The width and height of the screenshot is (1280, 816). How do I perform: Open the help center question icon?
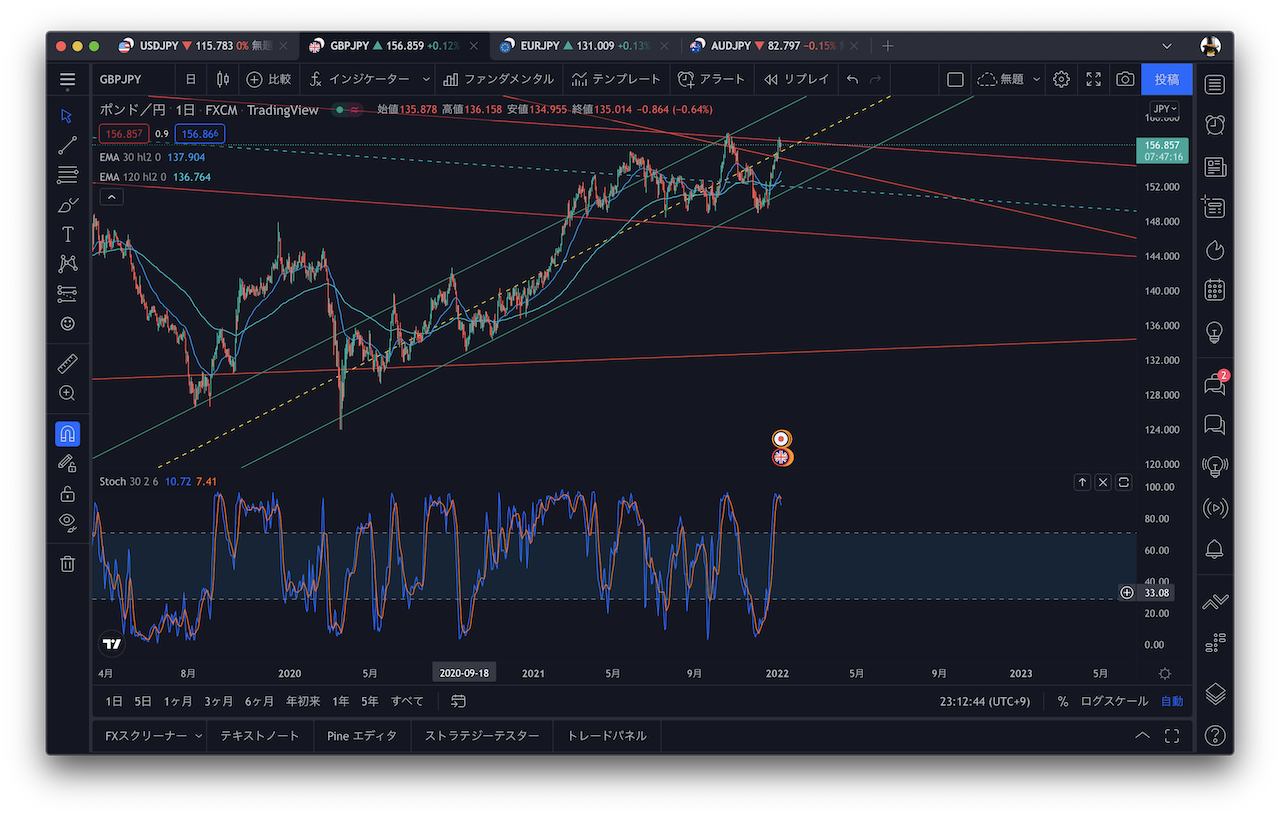coord(1215,735)
